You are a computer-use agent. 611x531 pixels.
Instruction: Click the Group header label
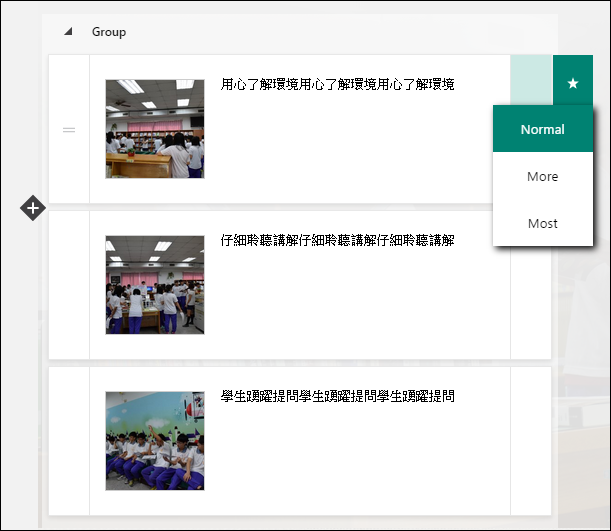click(x=109, y=32)
